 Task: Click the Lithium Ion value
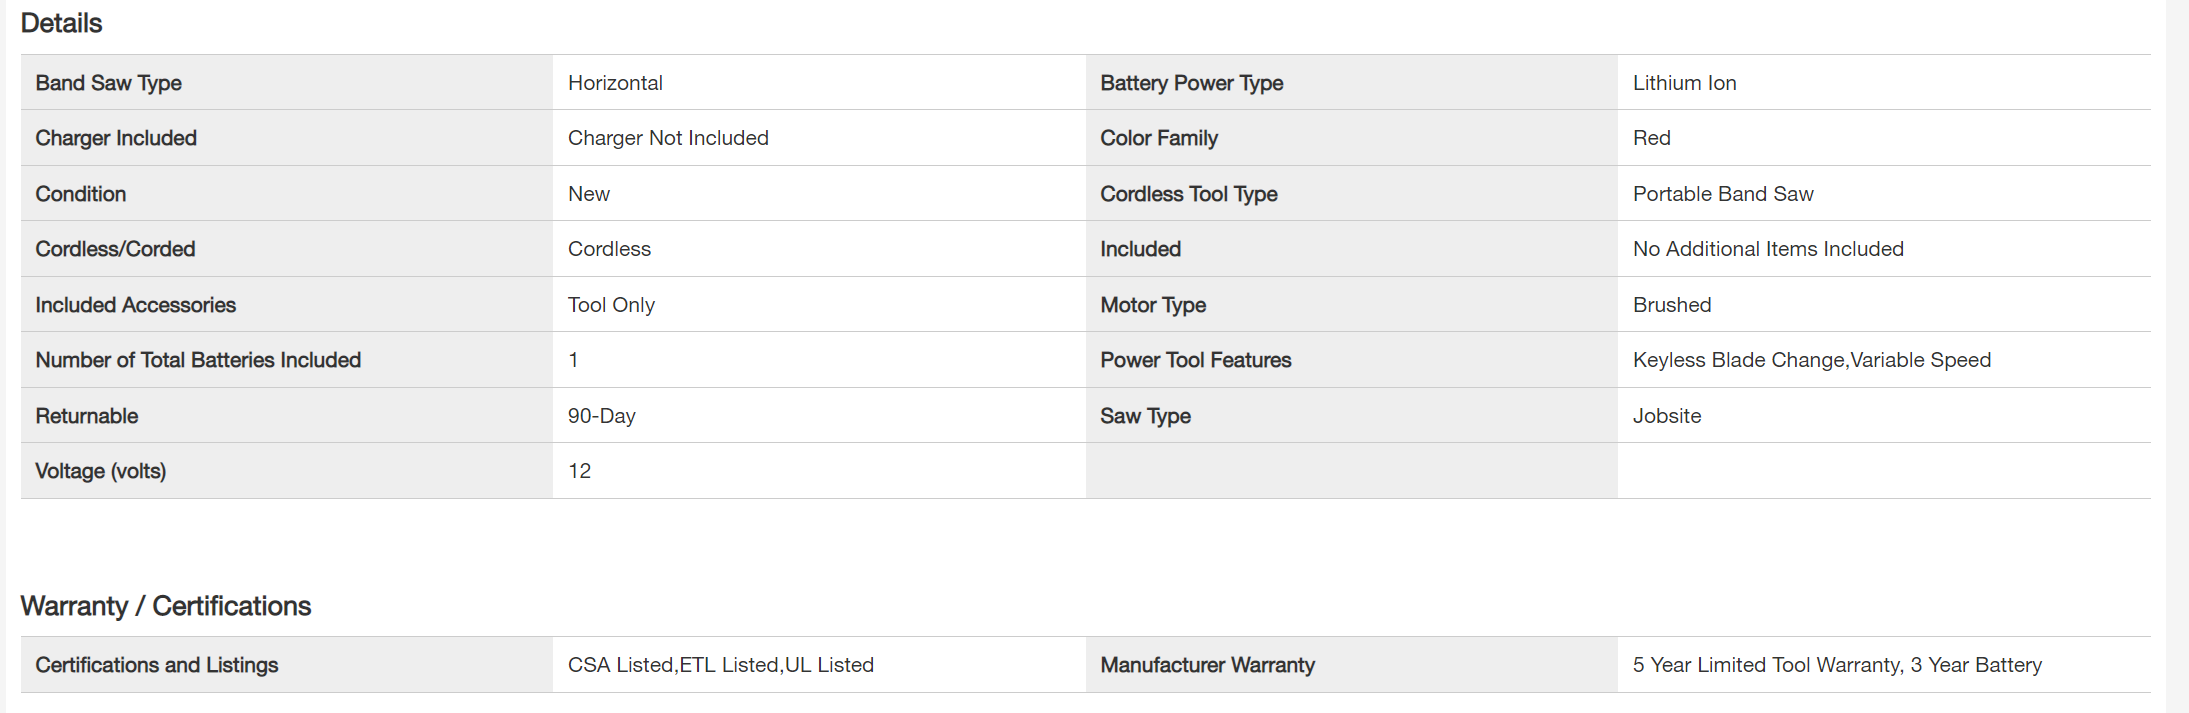1684,83
